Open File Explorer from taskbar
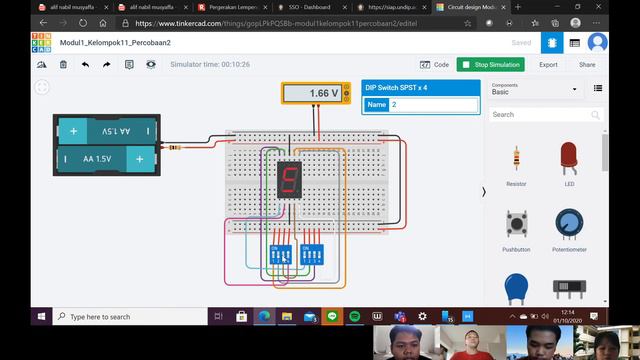Viewport: 640px width, 360px height. click(x=287, y=316)
